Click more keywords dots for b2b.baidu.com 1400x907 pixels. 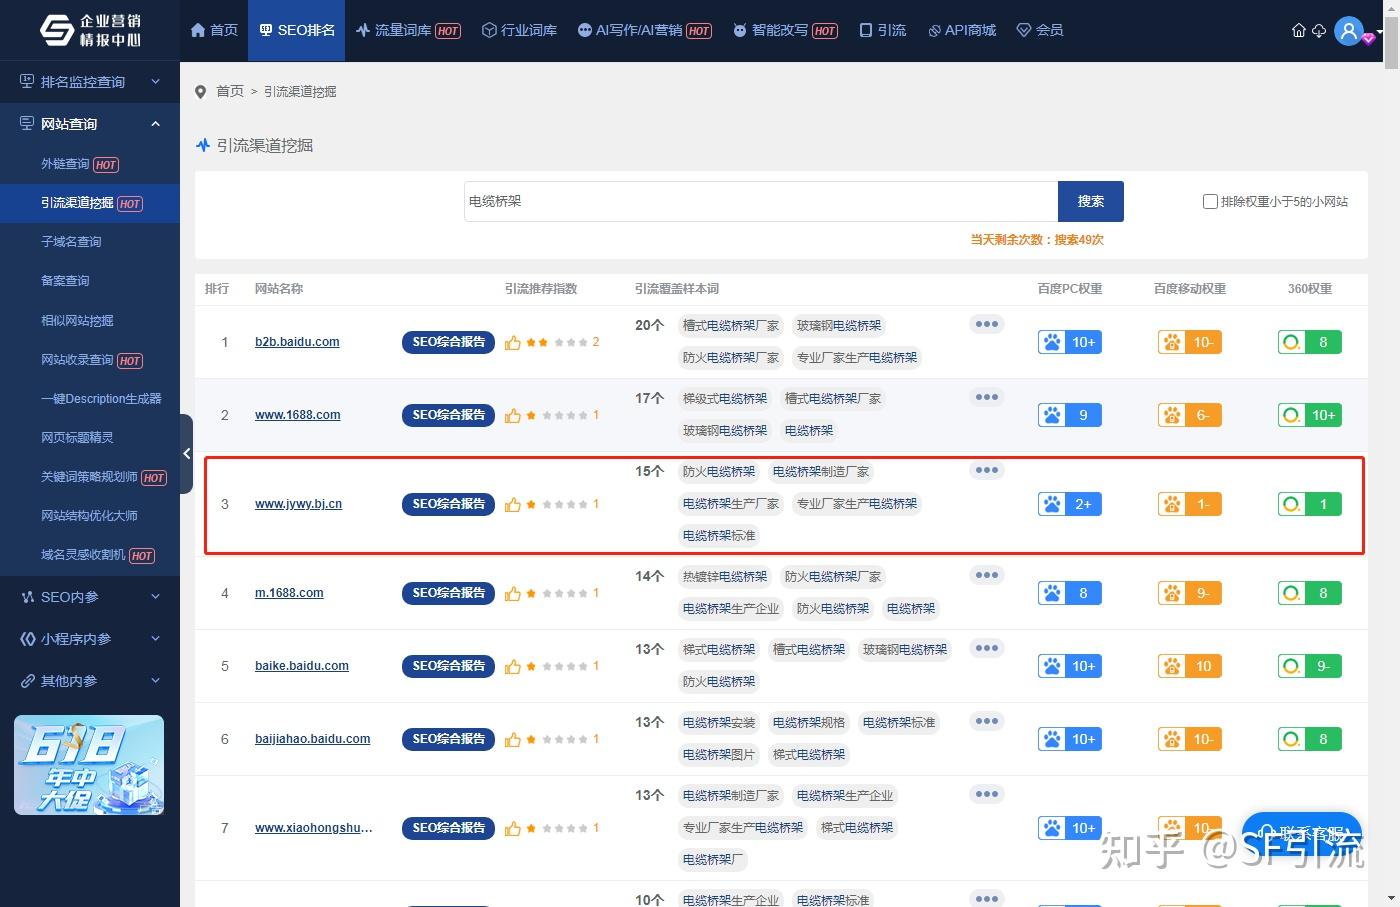point(987,324)
